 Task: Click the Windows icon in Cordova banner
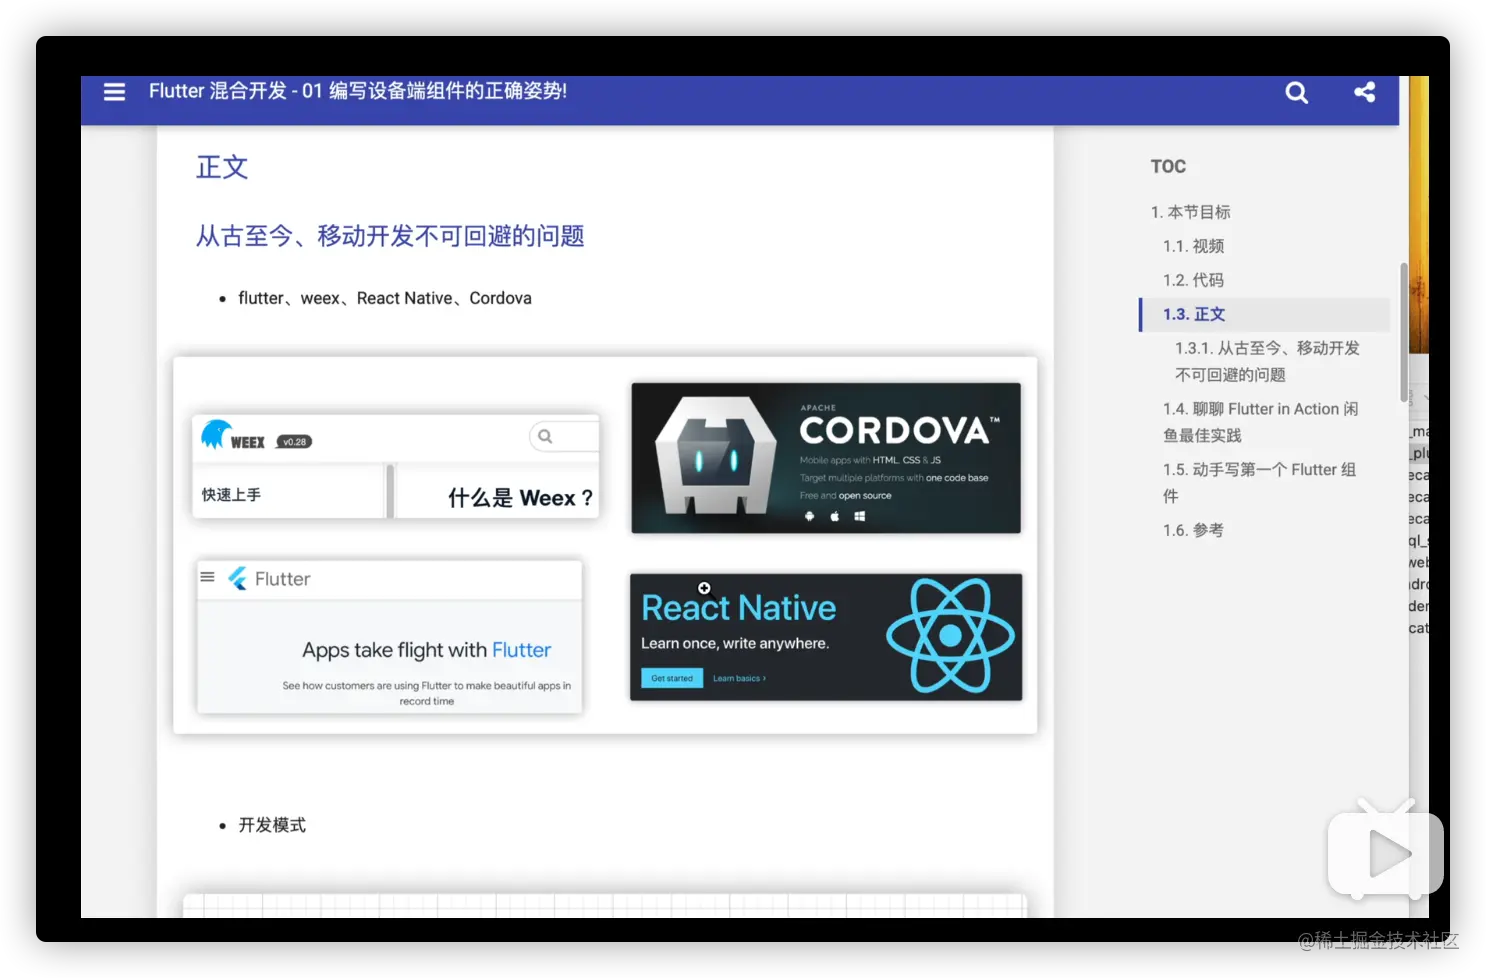859,516
